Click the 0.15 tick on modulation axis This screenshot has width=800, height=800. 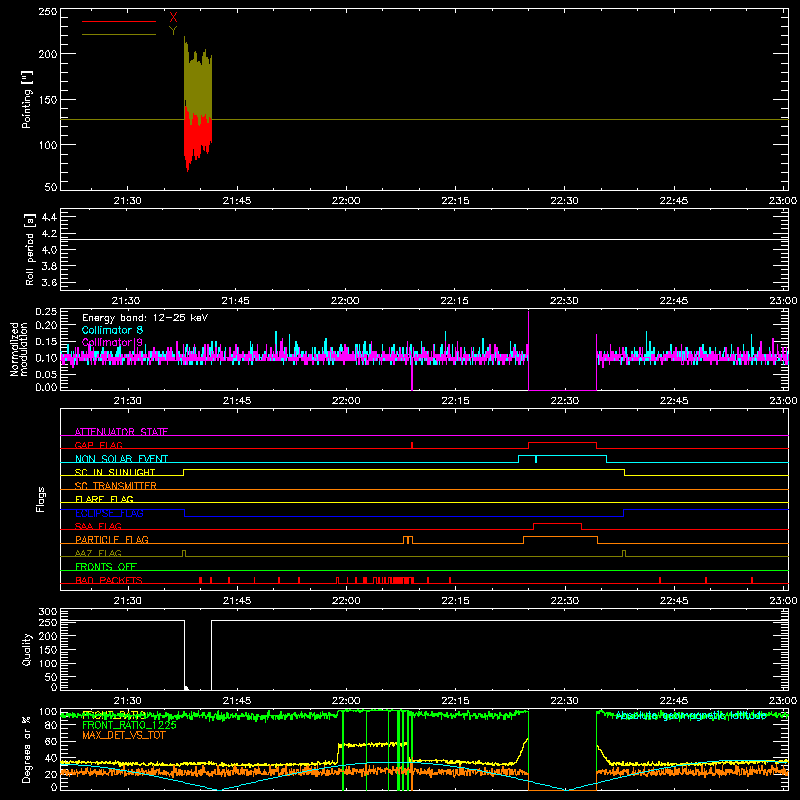coord(46,342)
